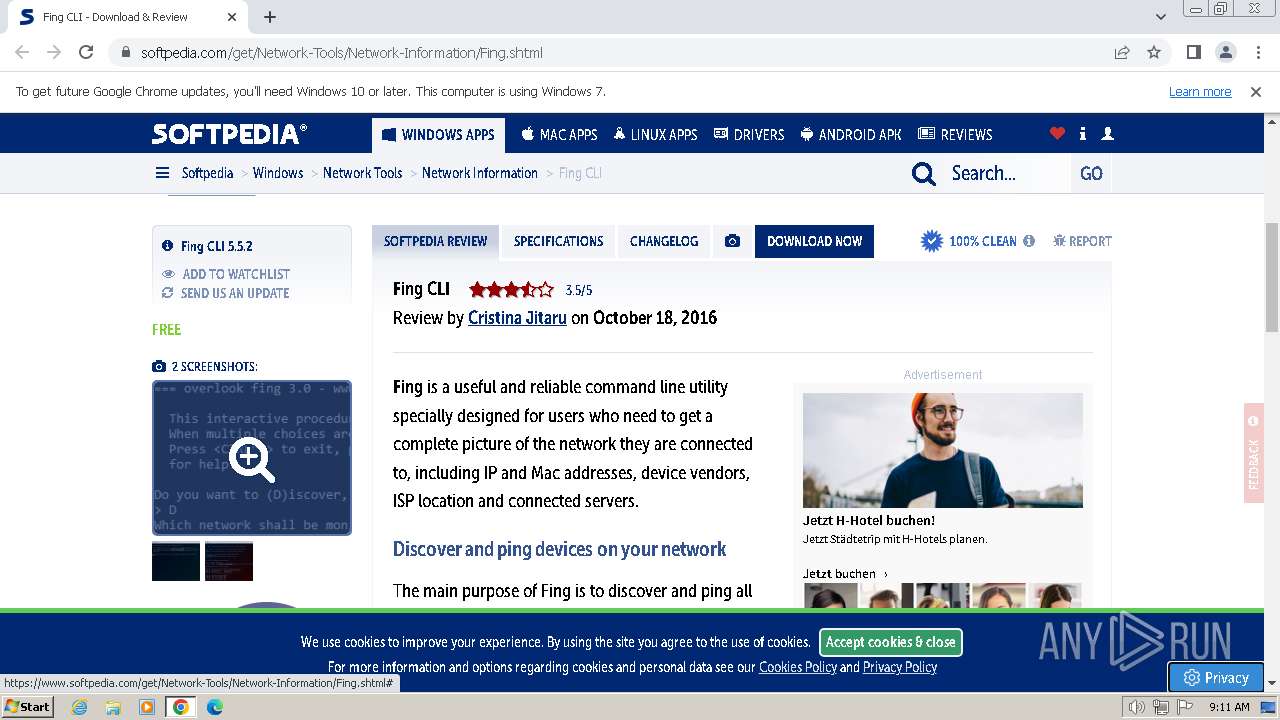The image size is (1280, 720).
Task: Open the Cookies Policy link
Action: click(798, 667)
